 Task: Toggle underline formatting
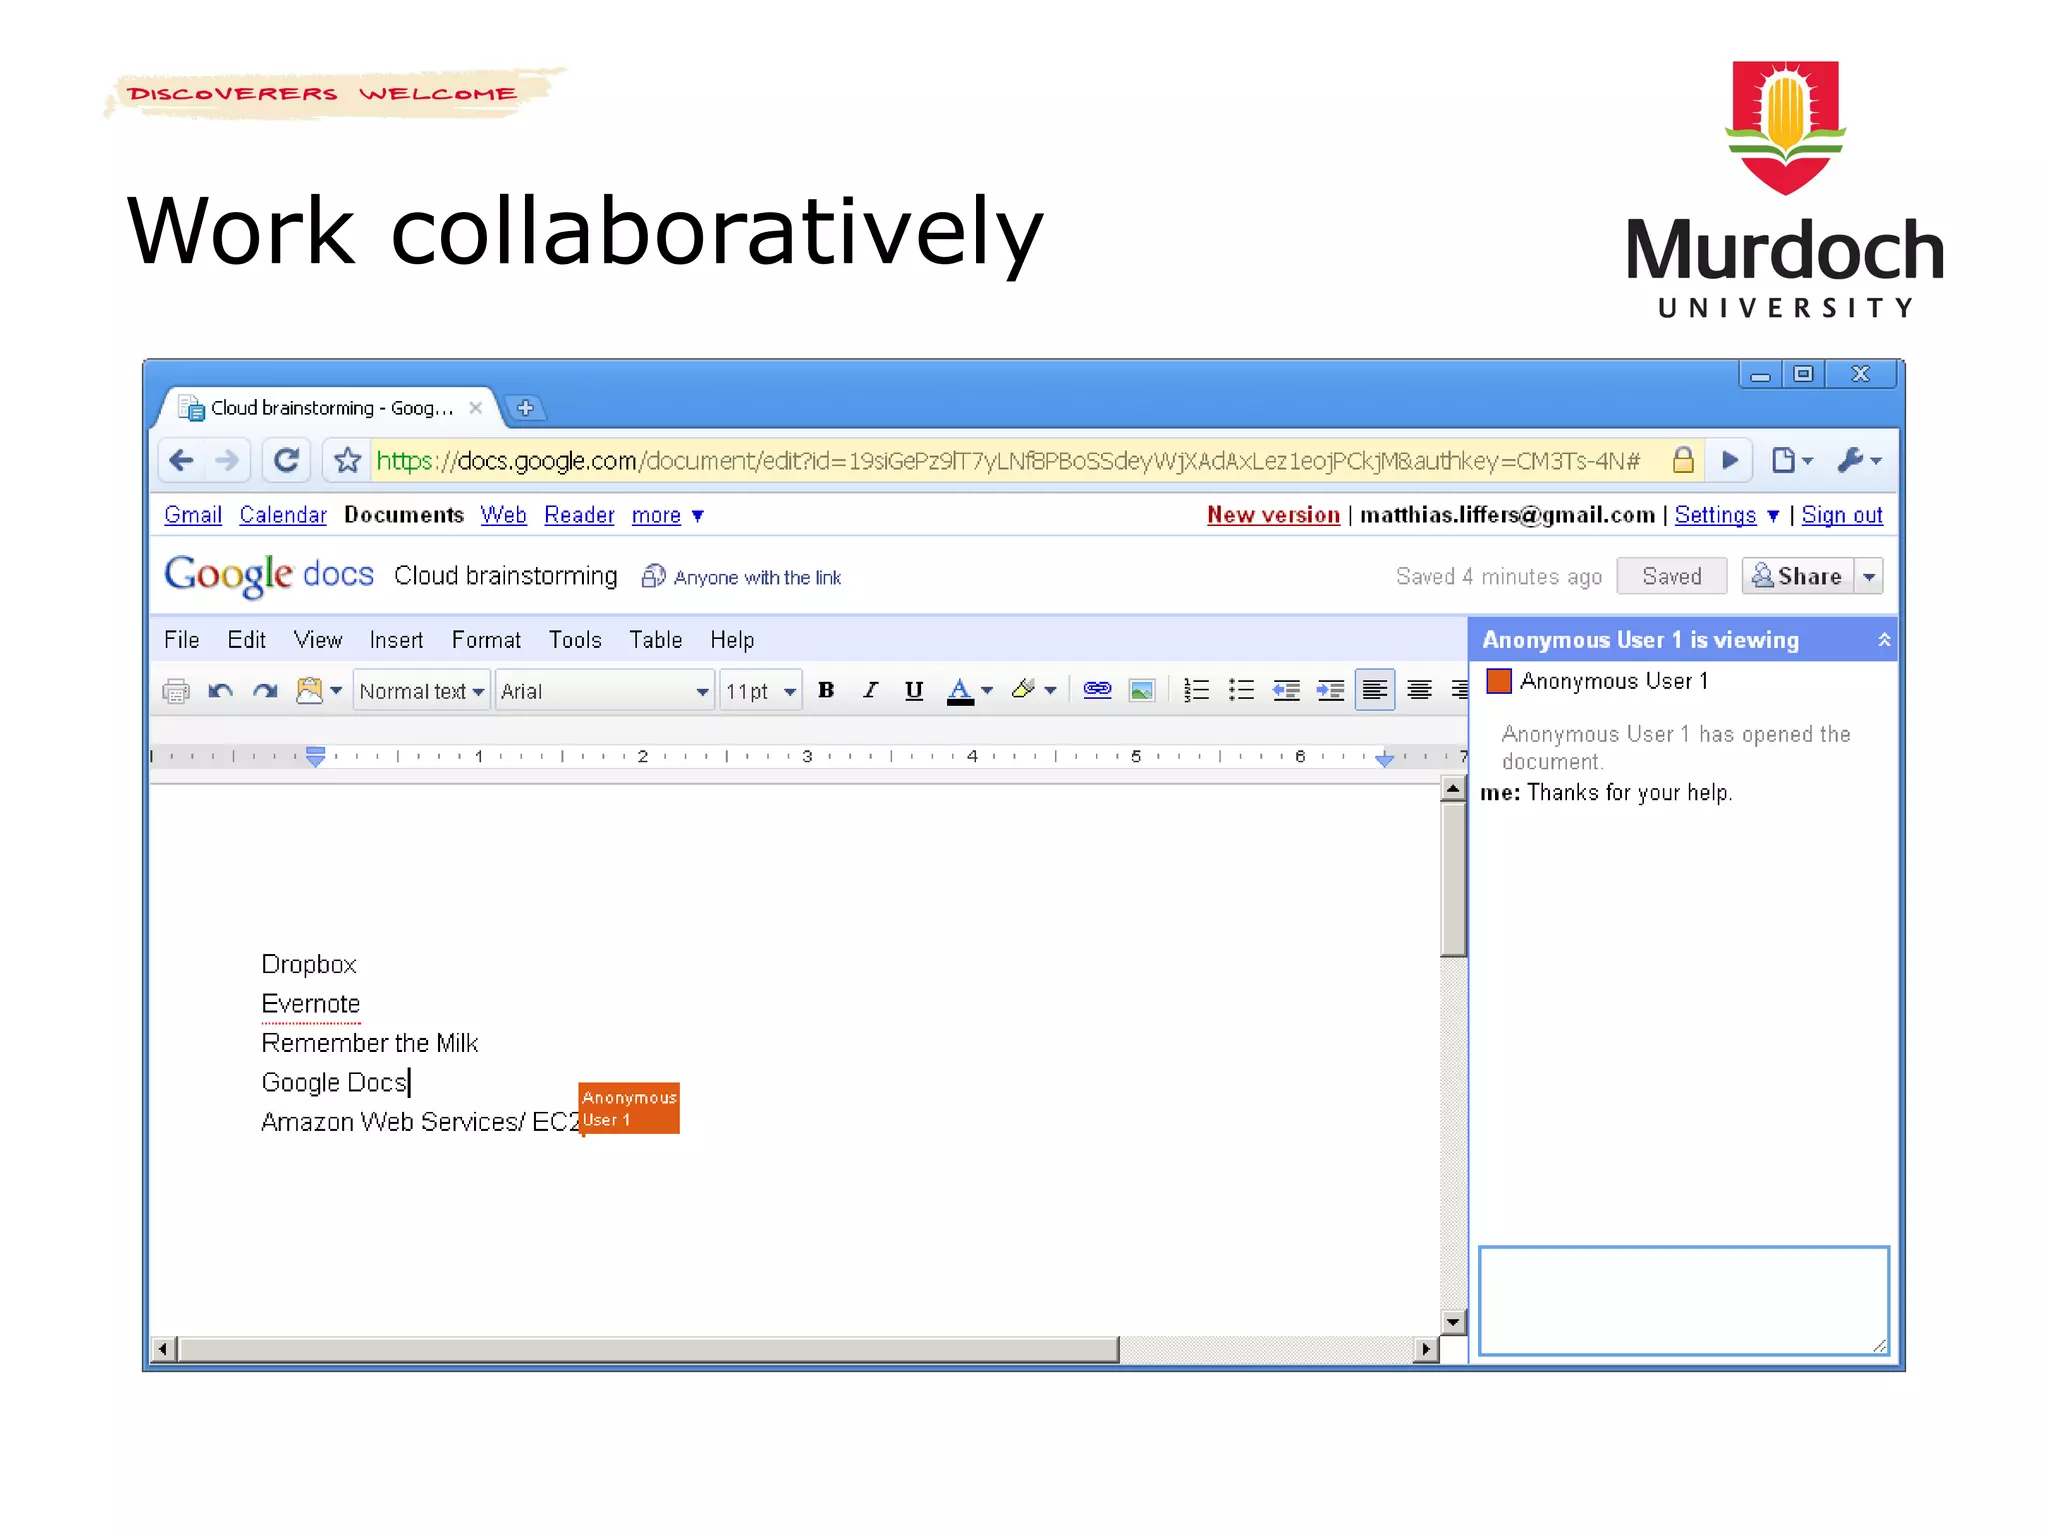coord(914,690)
